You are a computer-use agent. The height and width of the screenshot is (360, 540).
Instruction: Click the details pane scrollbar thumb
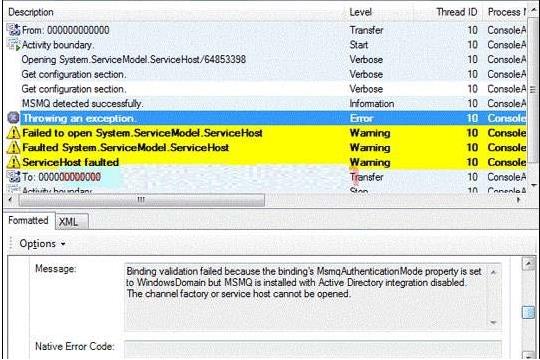528,312
